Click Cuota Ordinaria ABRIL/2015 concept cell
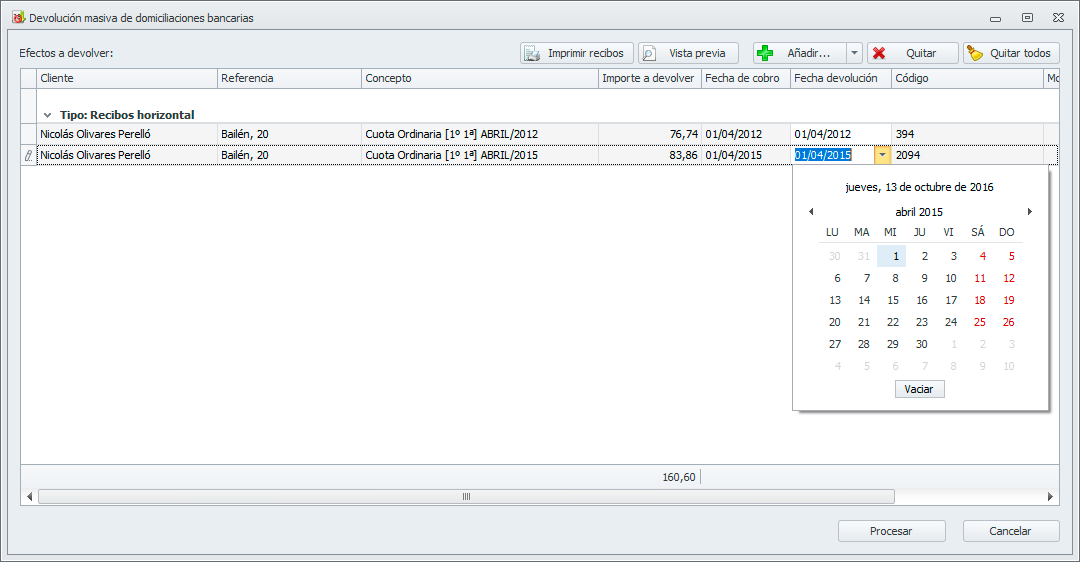 [x=479, y=155]
